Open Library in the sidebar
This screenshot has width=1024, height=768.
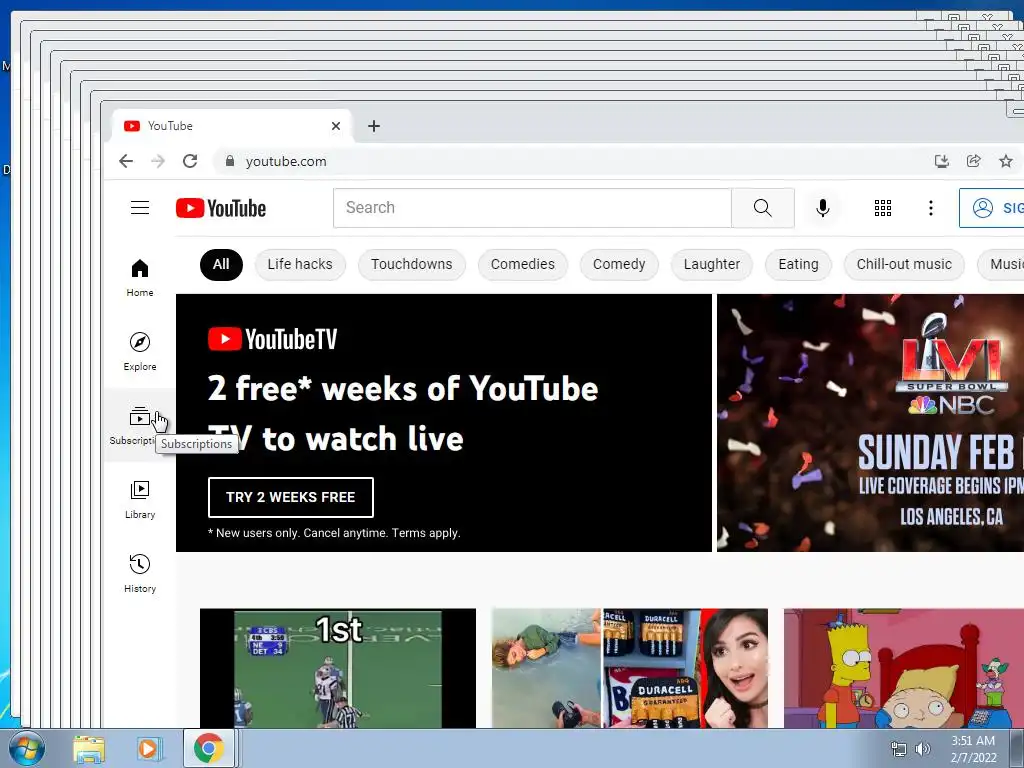140,500
